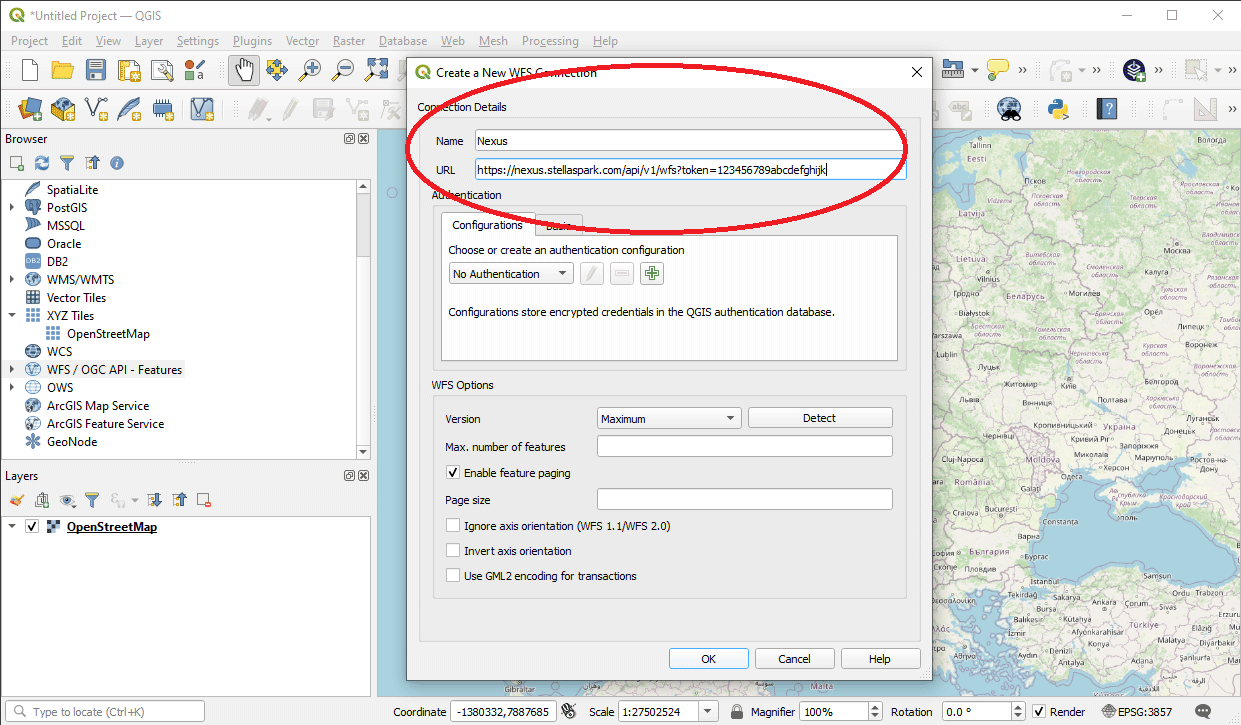Disable the Enable feature paging checkbox
The height and width of the screenshot is (725, 1241).
[453, 473]
